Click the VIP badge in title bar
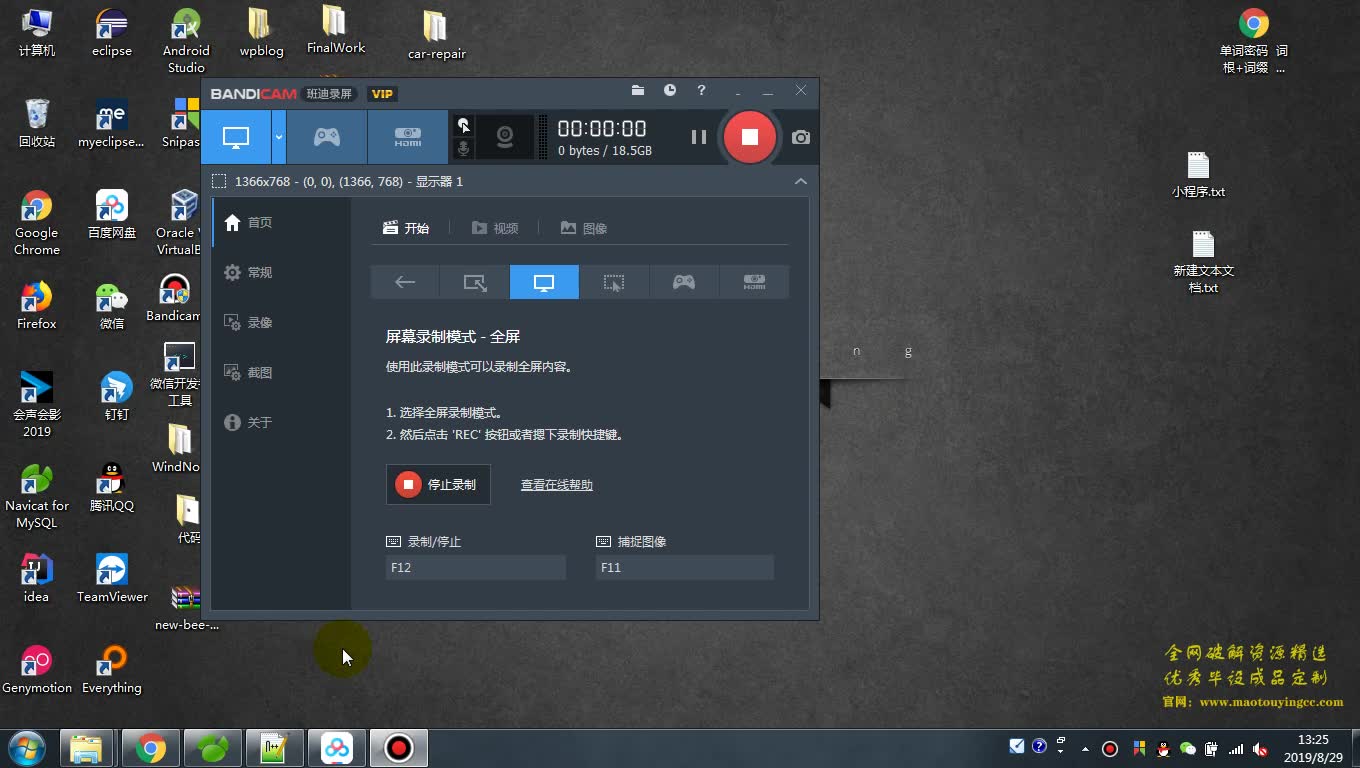This screenshot has height=768, width=1360. (x=382, y=94)
